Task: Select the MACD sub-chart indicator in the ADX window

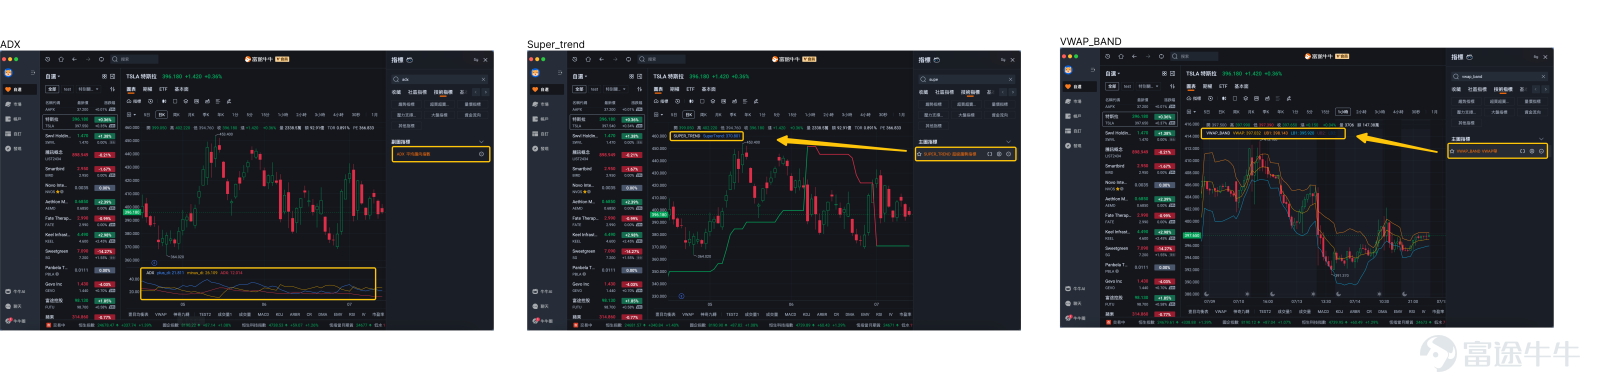Action: coord(263,314)
